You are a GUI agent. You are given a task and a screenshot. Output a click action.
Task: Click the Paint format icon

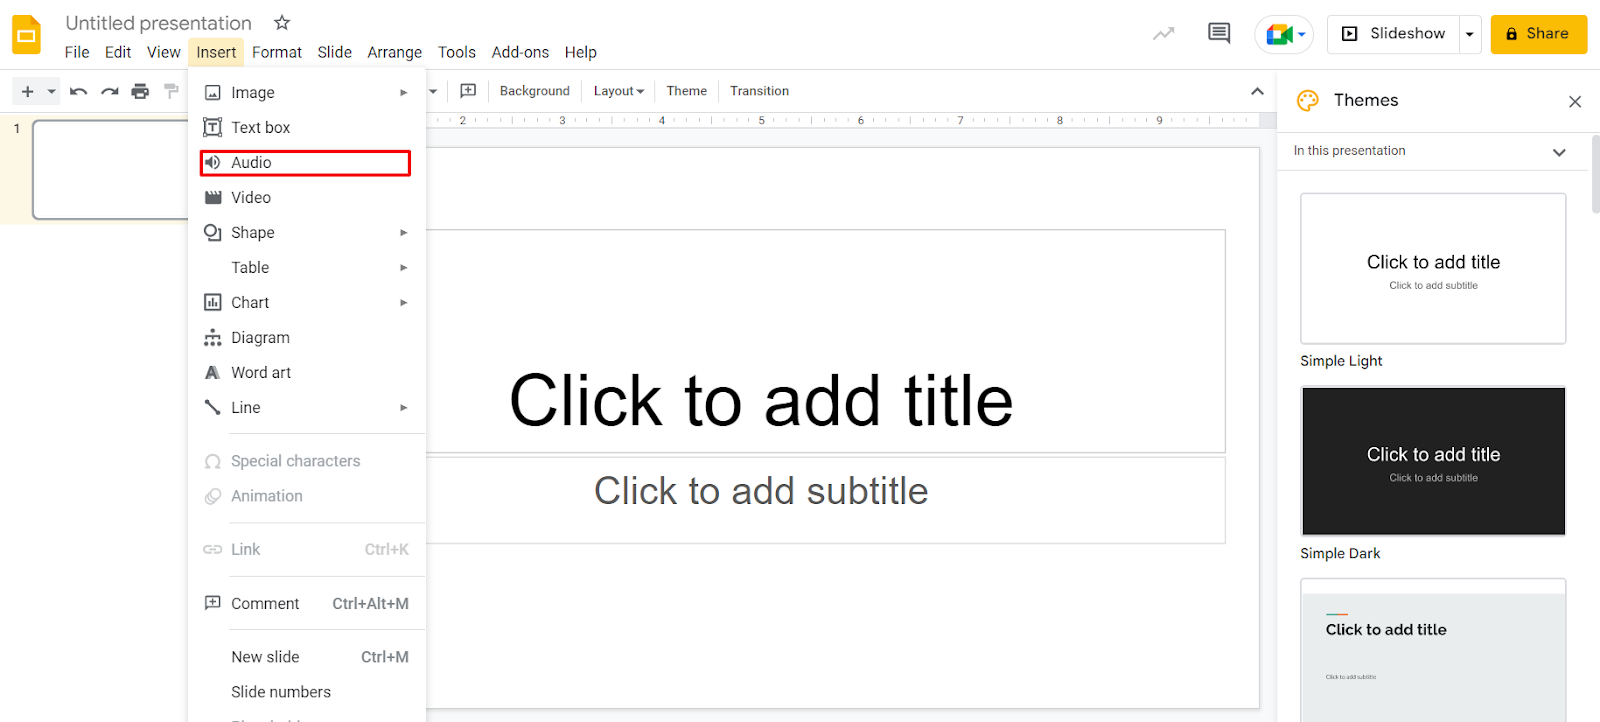[x=171, y=91]
